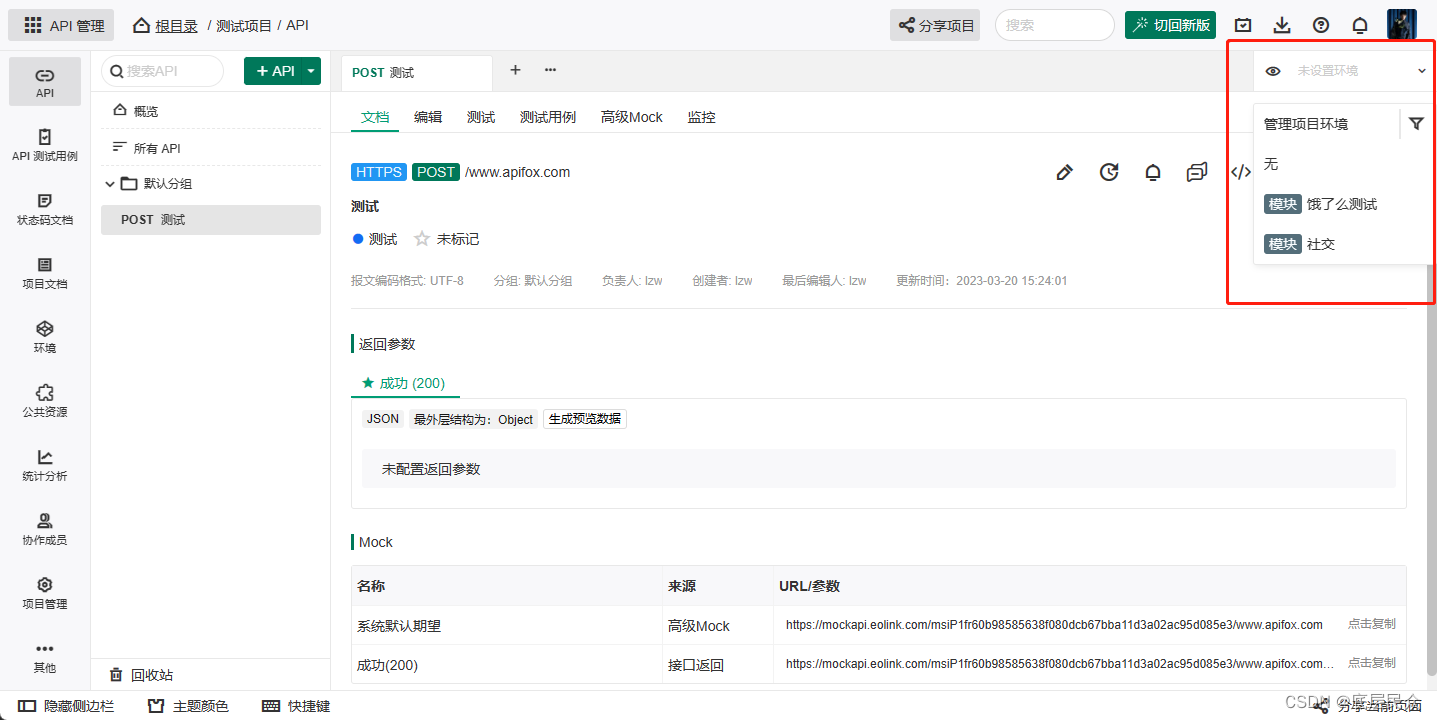
Task: Click 分享当前页面 in bottom bar
Action: (x=1367, y=706)
